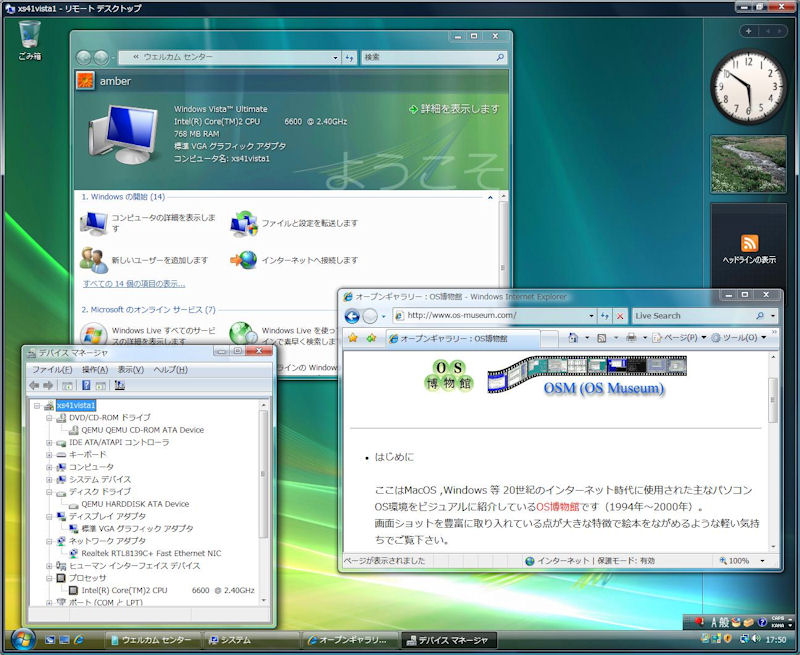This screenshot has height=655, width=800.
Task: Open the Start menu orb
Action: 22,640
